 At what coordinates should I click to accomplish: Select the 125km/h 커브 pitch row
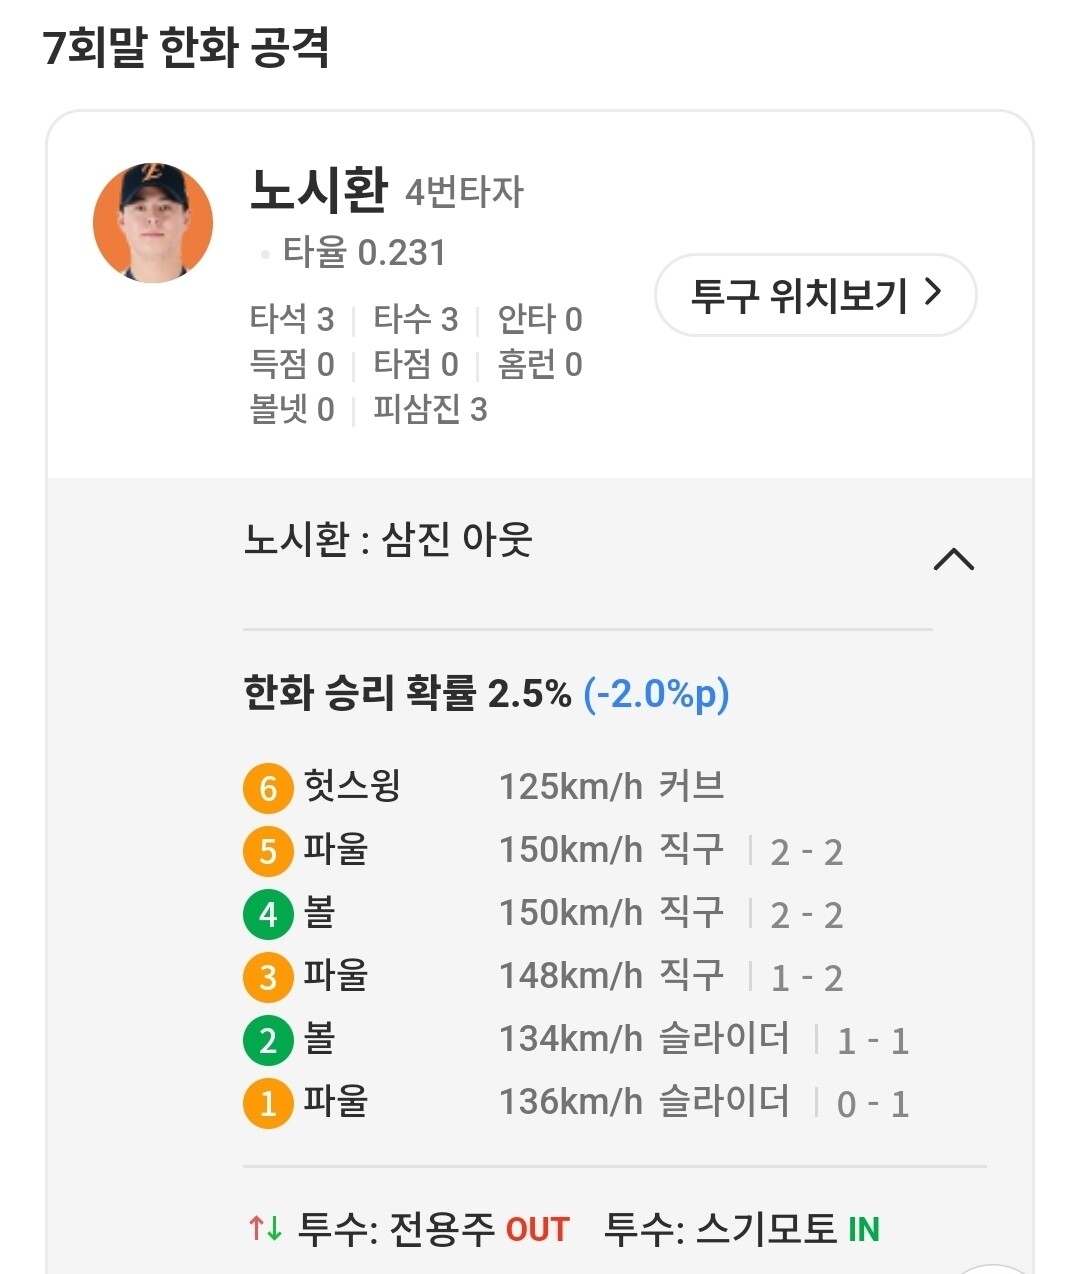[611, 787]
